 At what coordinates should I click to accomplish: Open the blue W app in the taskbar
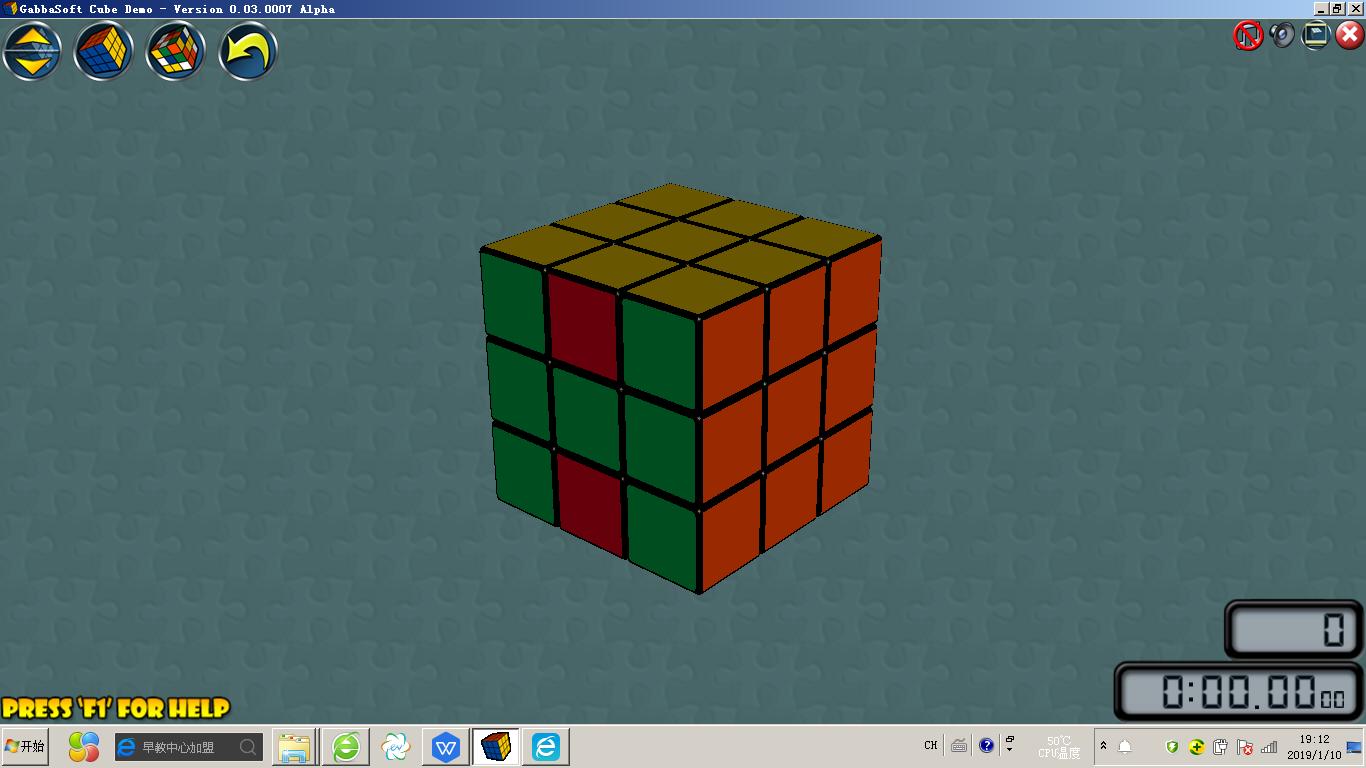(446, 747)
